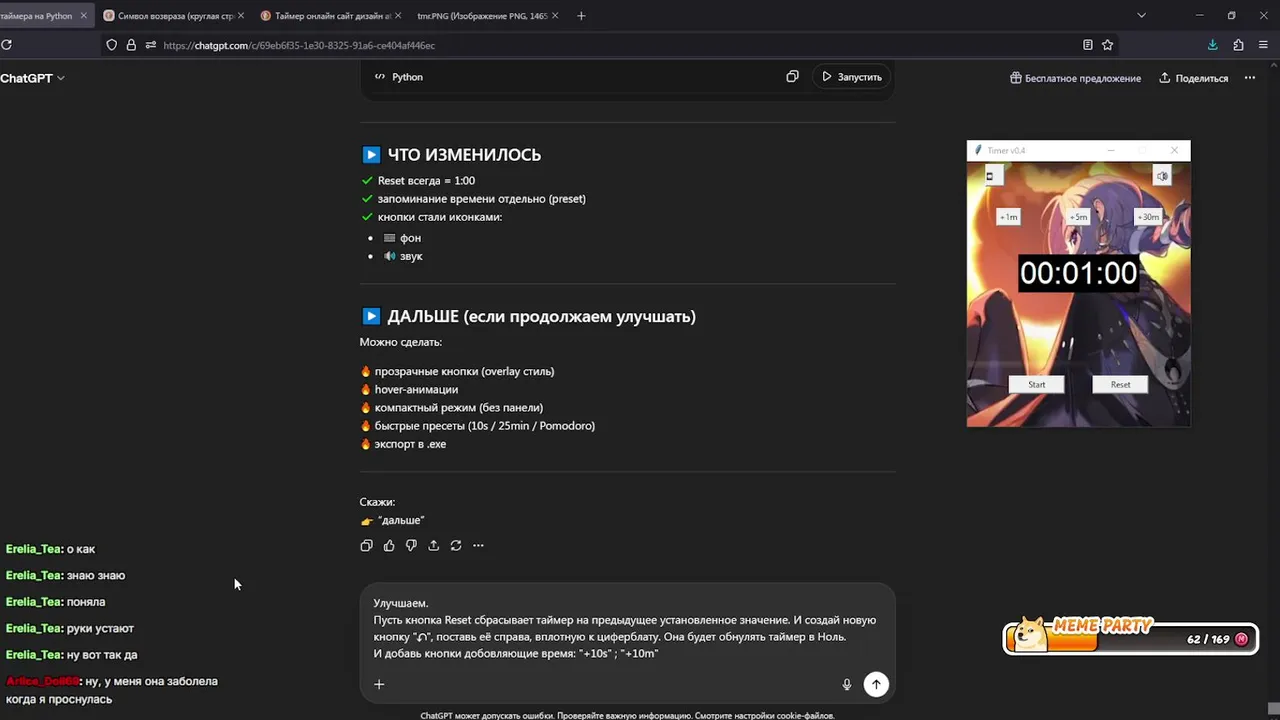Viewport: 1280px width, 720px height.
Task: Click "ЧТО ИЗМЕНИЛОСЬ" heading
Action: 464,155
